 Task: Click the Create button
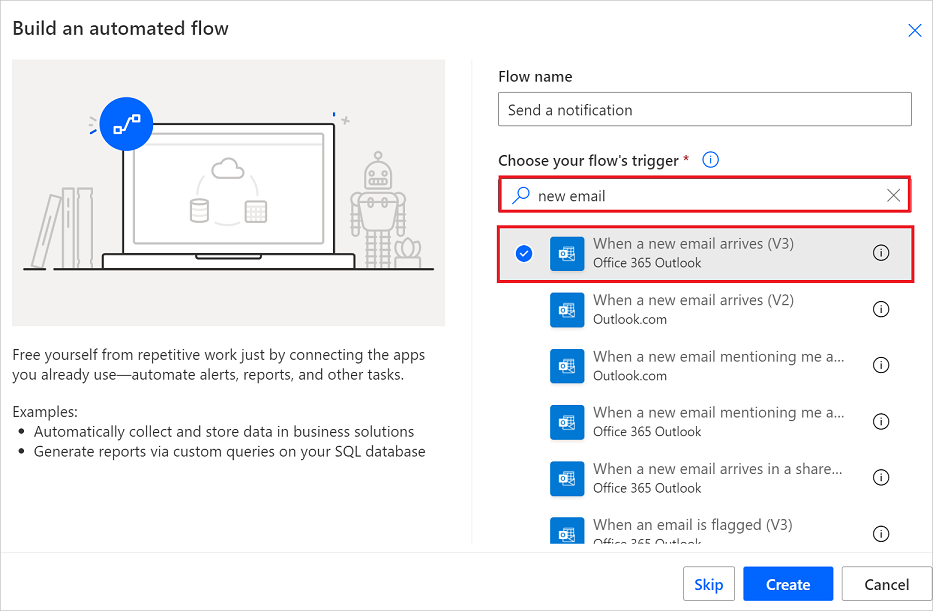click(x=788, y=584)
